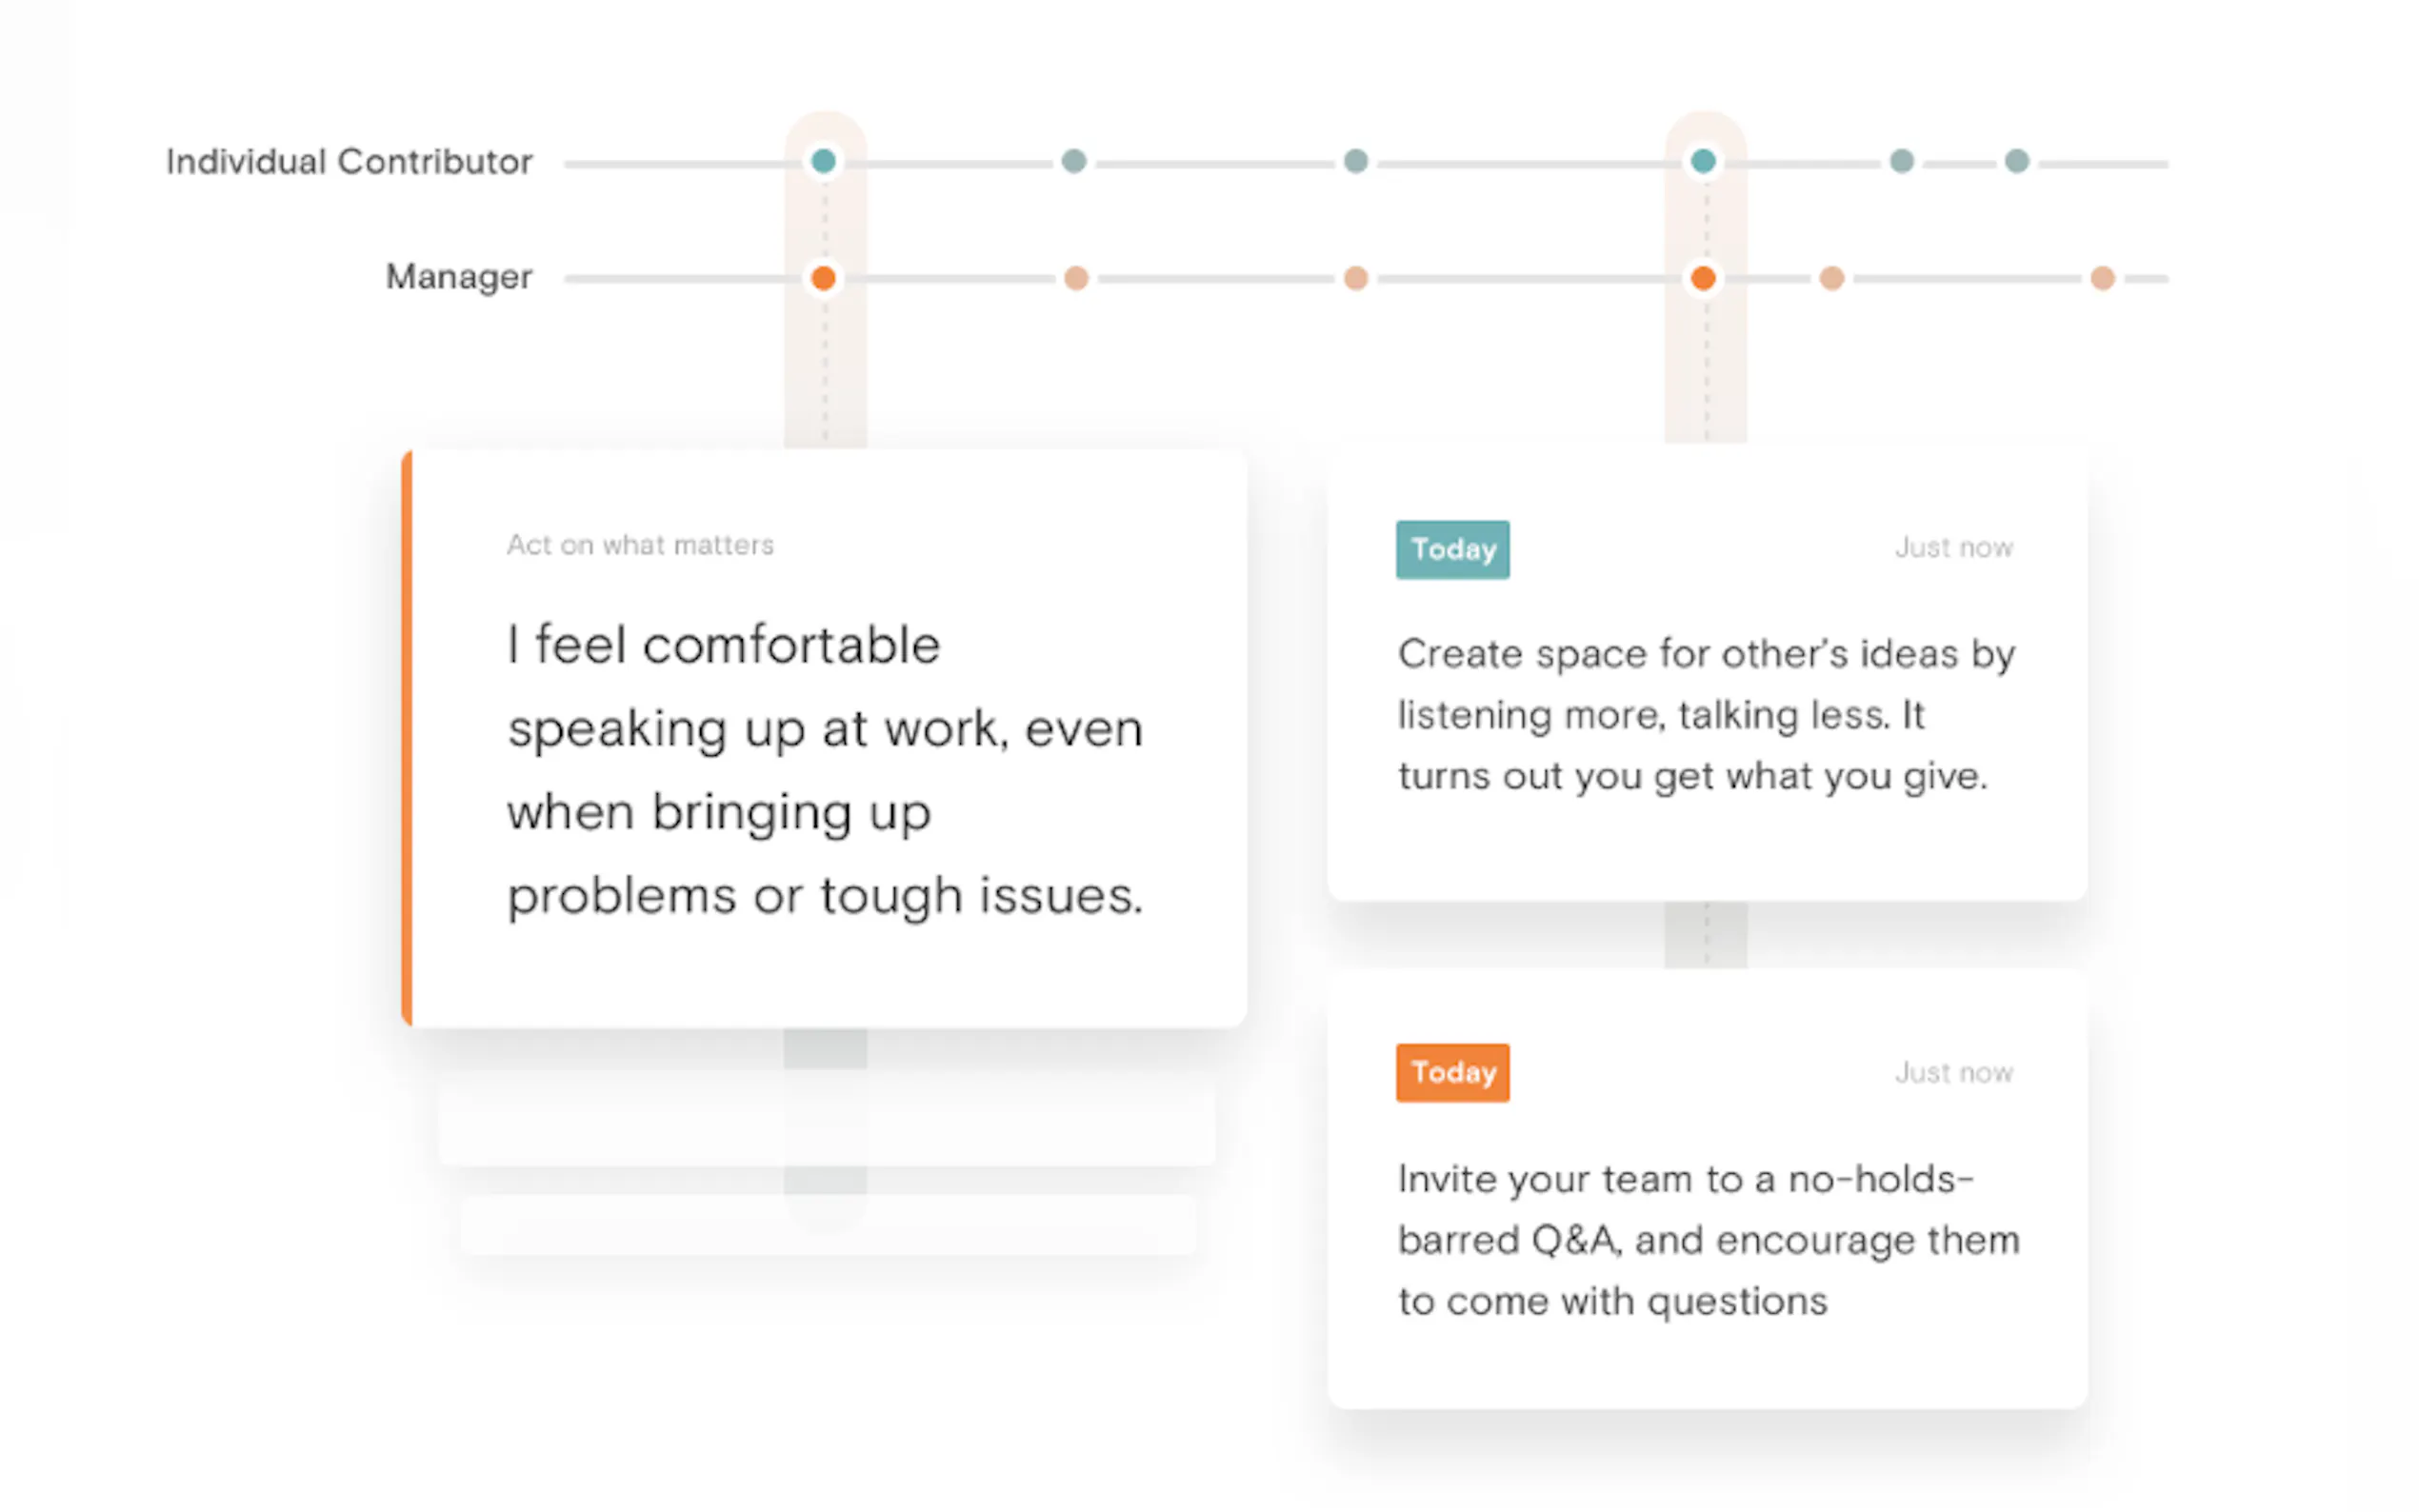The image size is (2419, 1512).
Task: Click "Just now" timestamp beside the orange Today badge
Action: pos(1953,1073)
